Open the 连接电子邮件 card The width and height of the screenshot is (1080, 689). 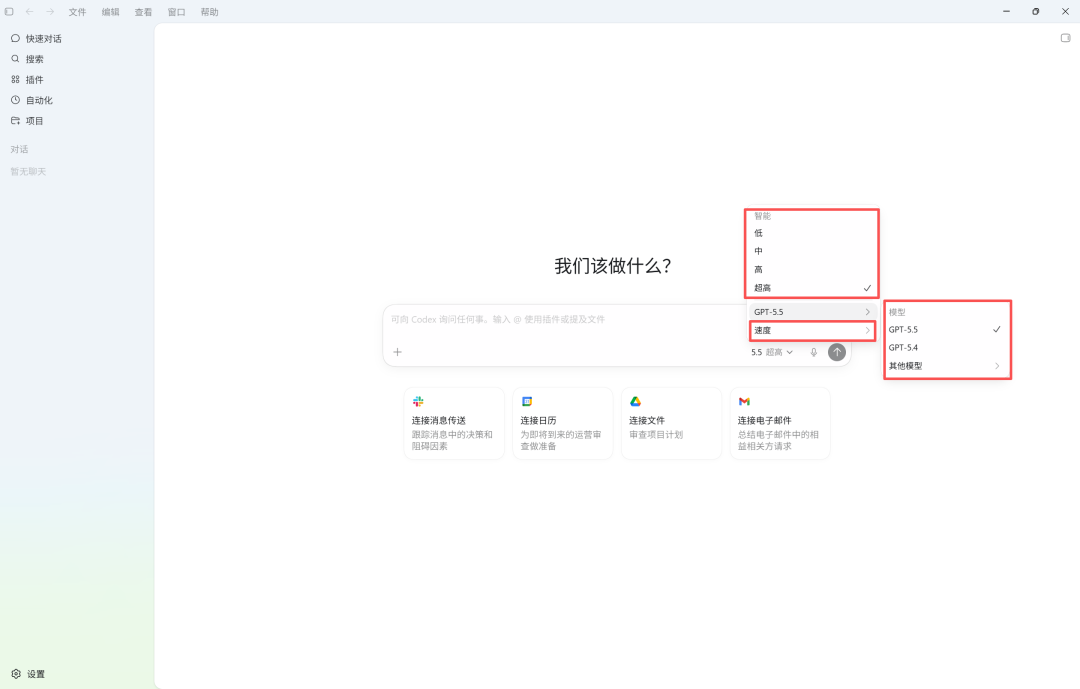(780, 423)
